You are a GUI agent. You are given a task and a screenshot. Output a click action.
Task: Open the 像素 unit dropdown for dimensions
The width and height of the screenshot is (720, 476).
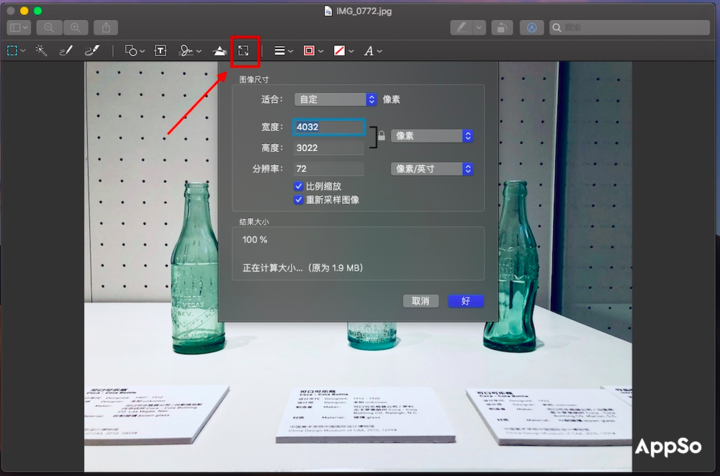pos(431,136)
